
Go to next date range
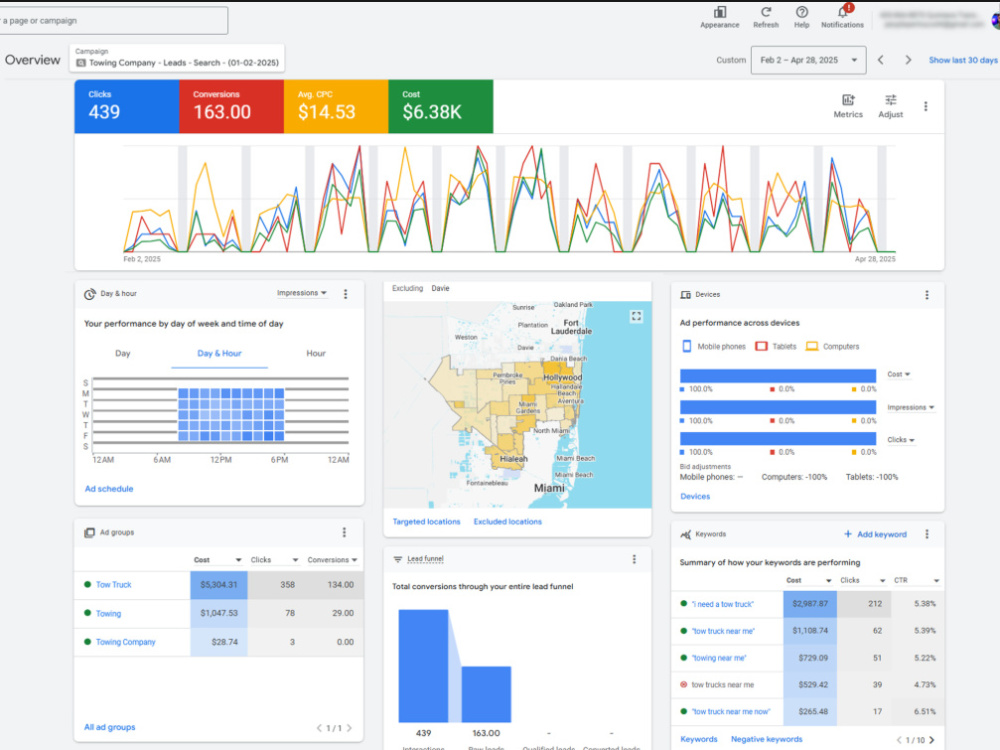(x=908, y=60)
